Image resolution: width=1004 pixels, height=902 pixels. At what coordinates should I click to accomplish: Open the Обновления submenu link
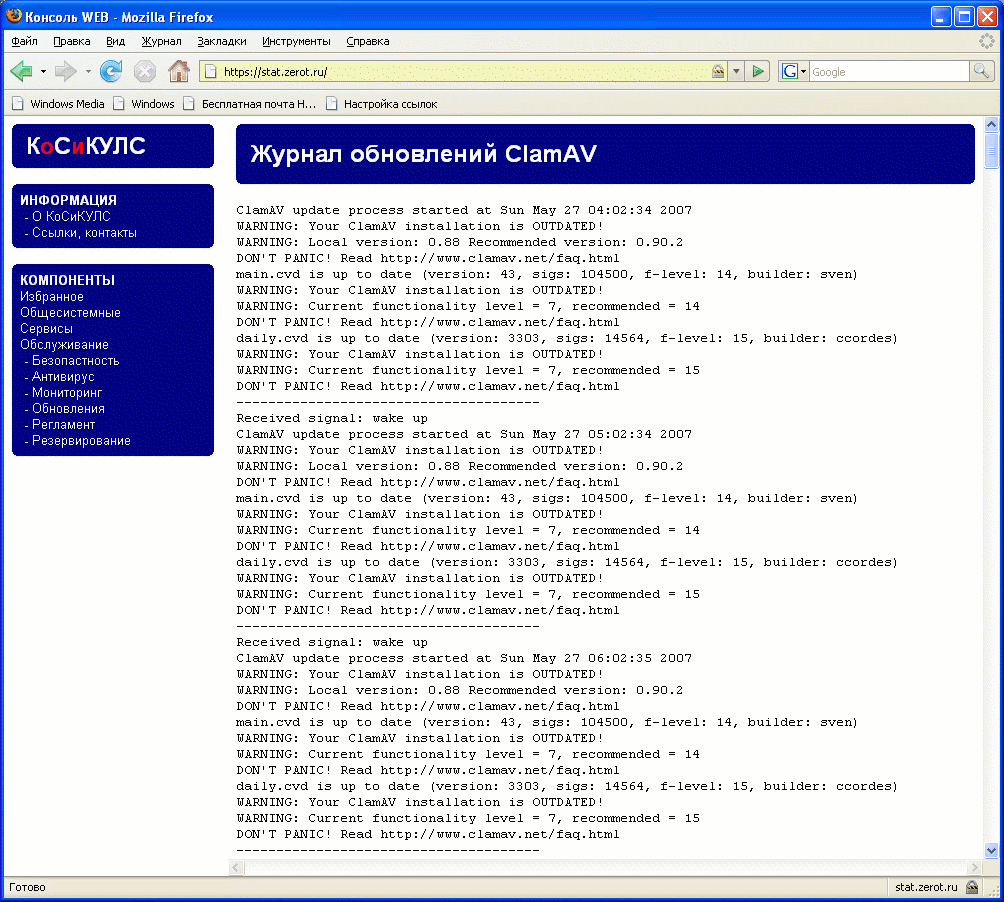(x=68, y=408)
